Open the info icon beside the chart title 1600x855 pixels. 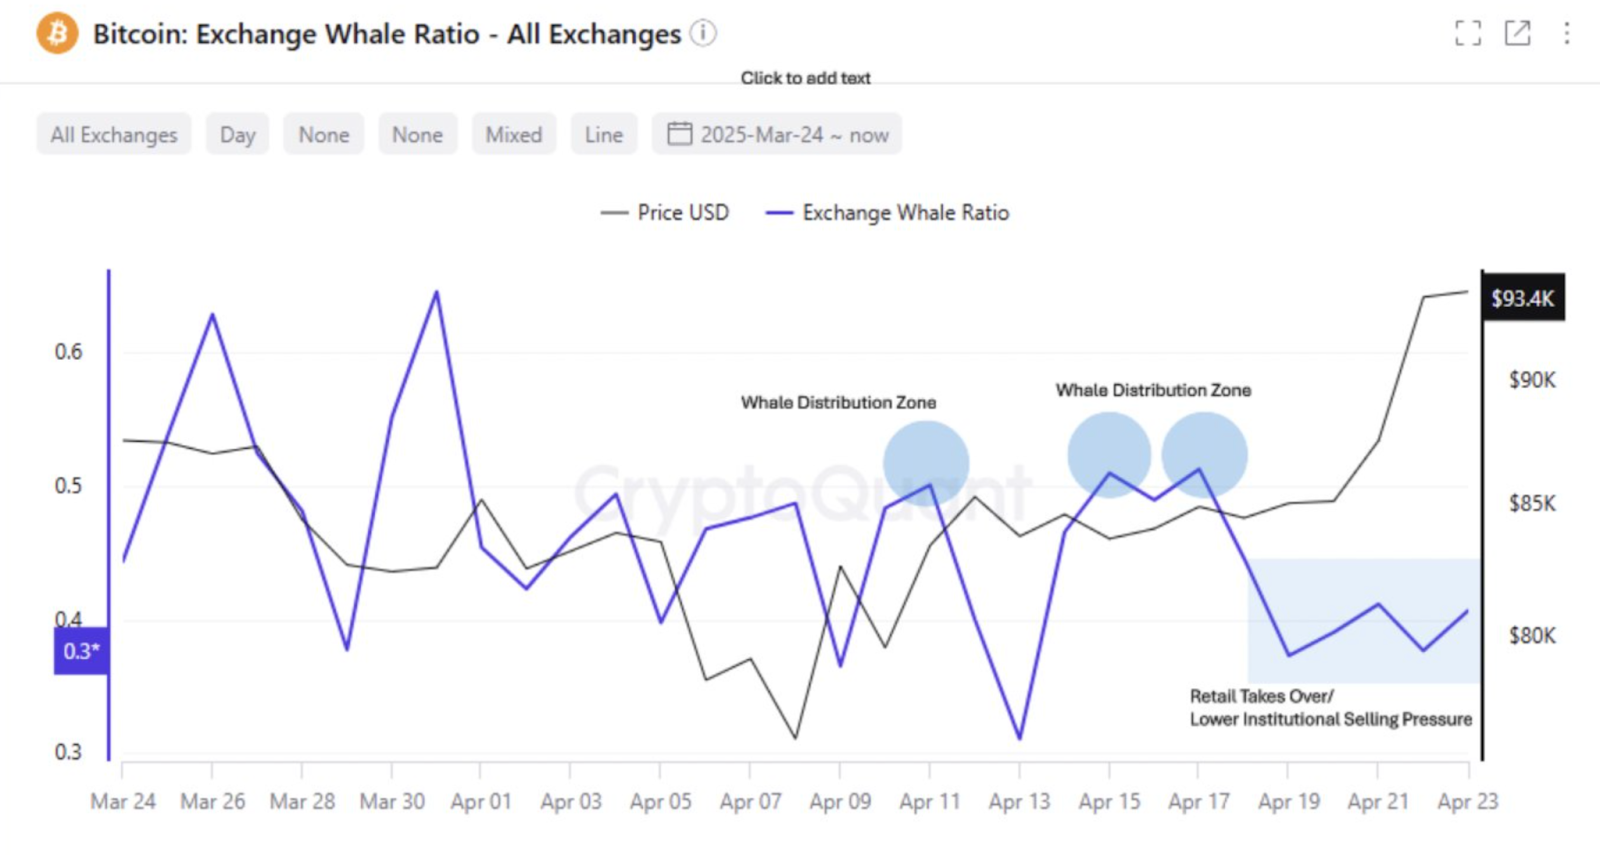[704, 33]
